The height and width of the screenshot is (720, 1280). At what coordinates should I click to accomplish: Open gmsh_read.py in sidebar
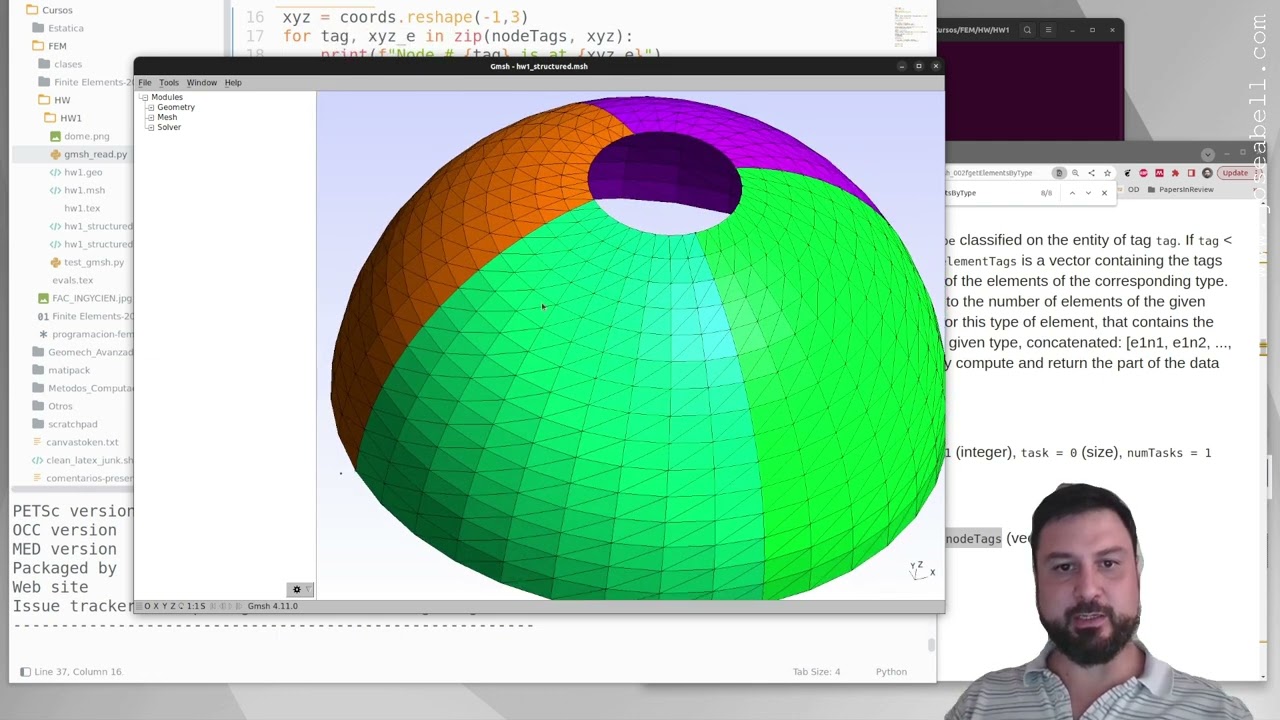click(x=95, y=154)
